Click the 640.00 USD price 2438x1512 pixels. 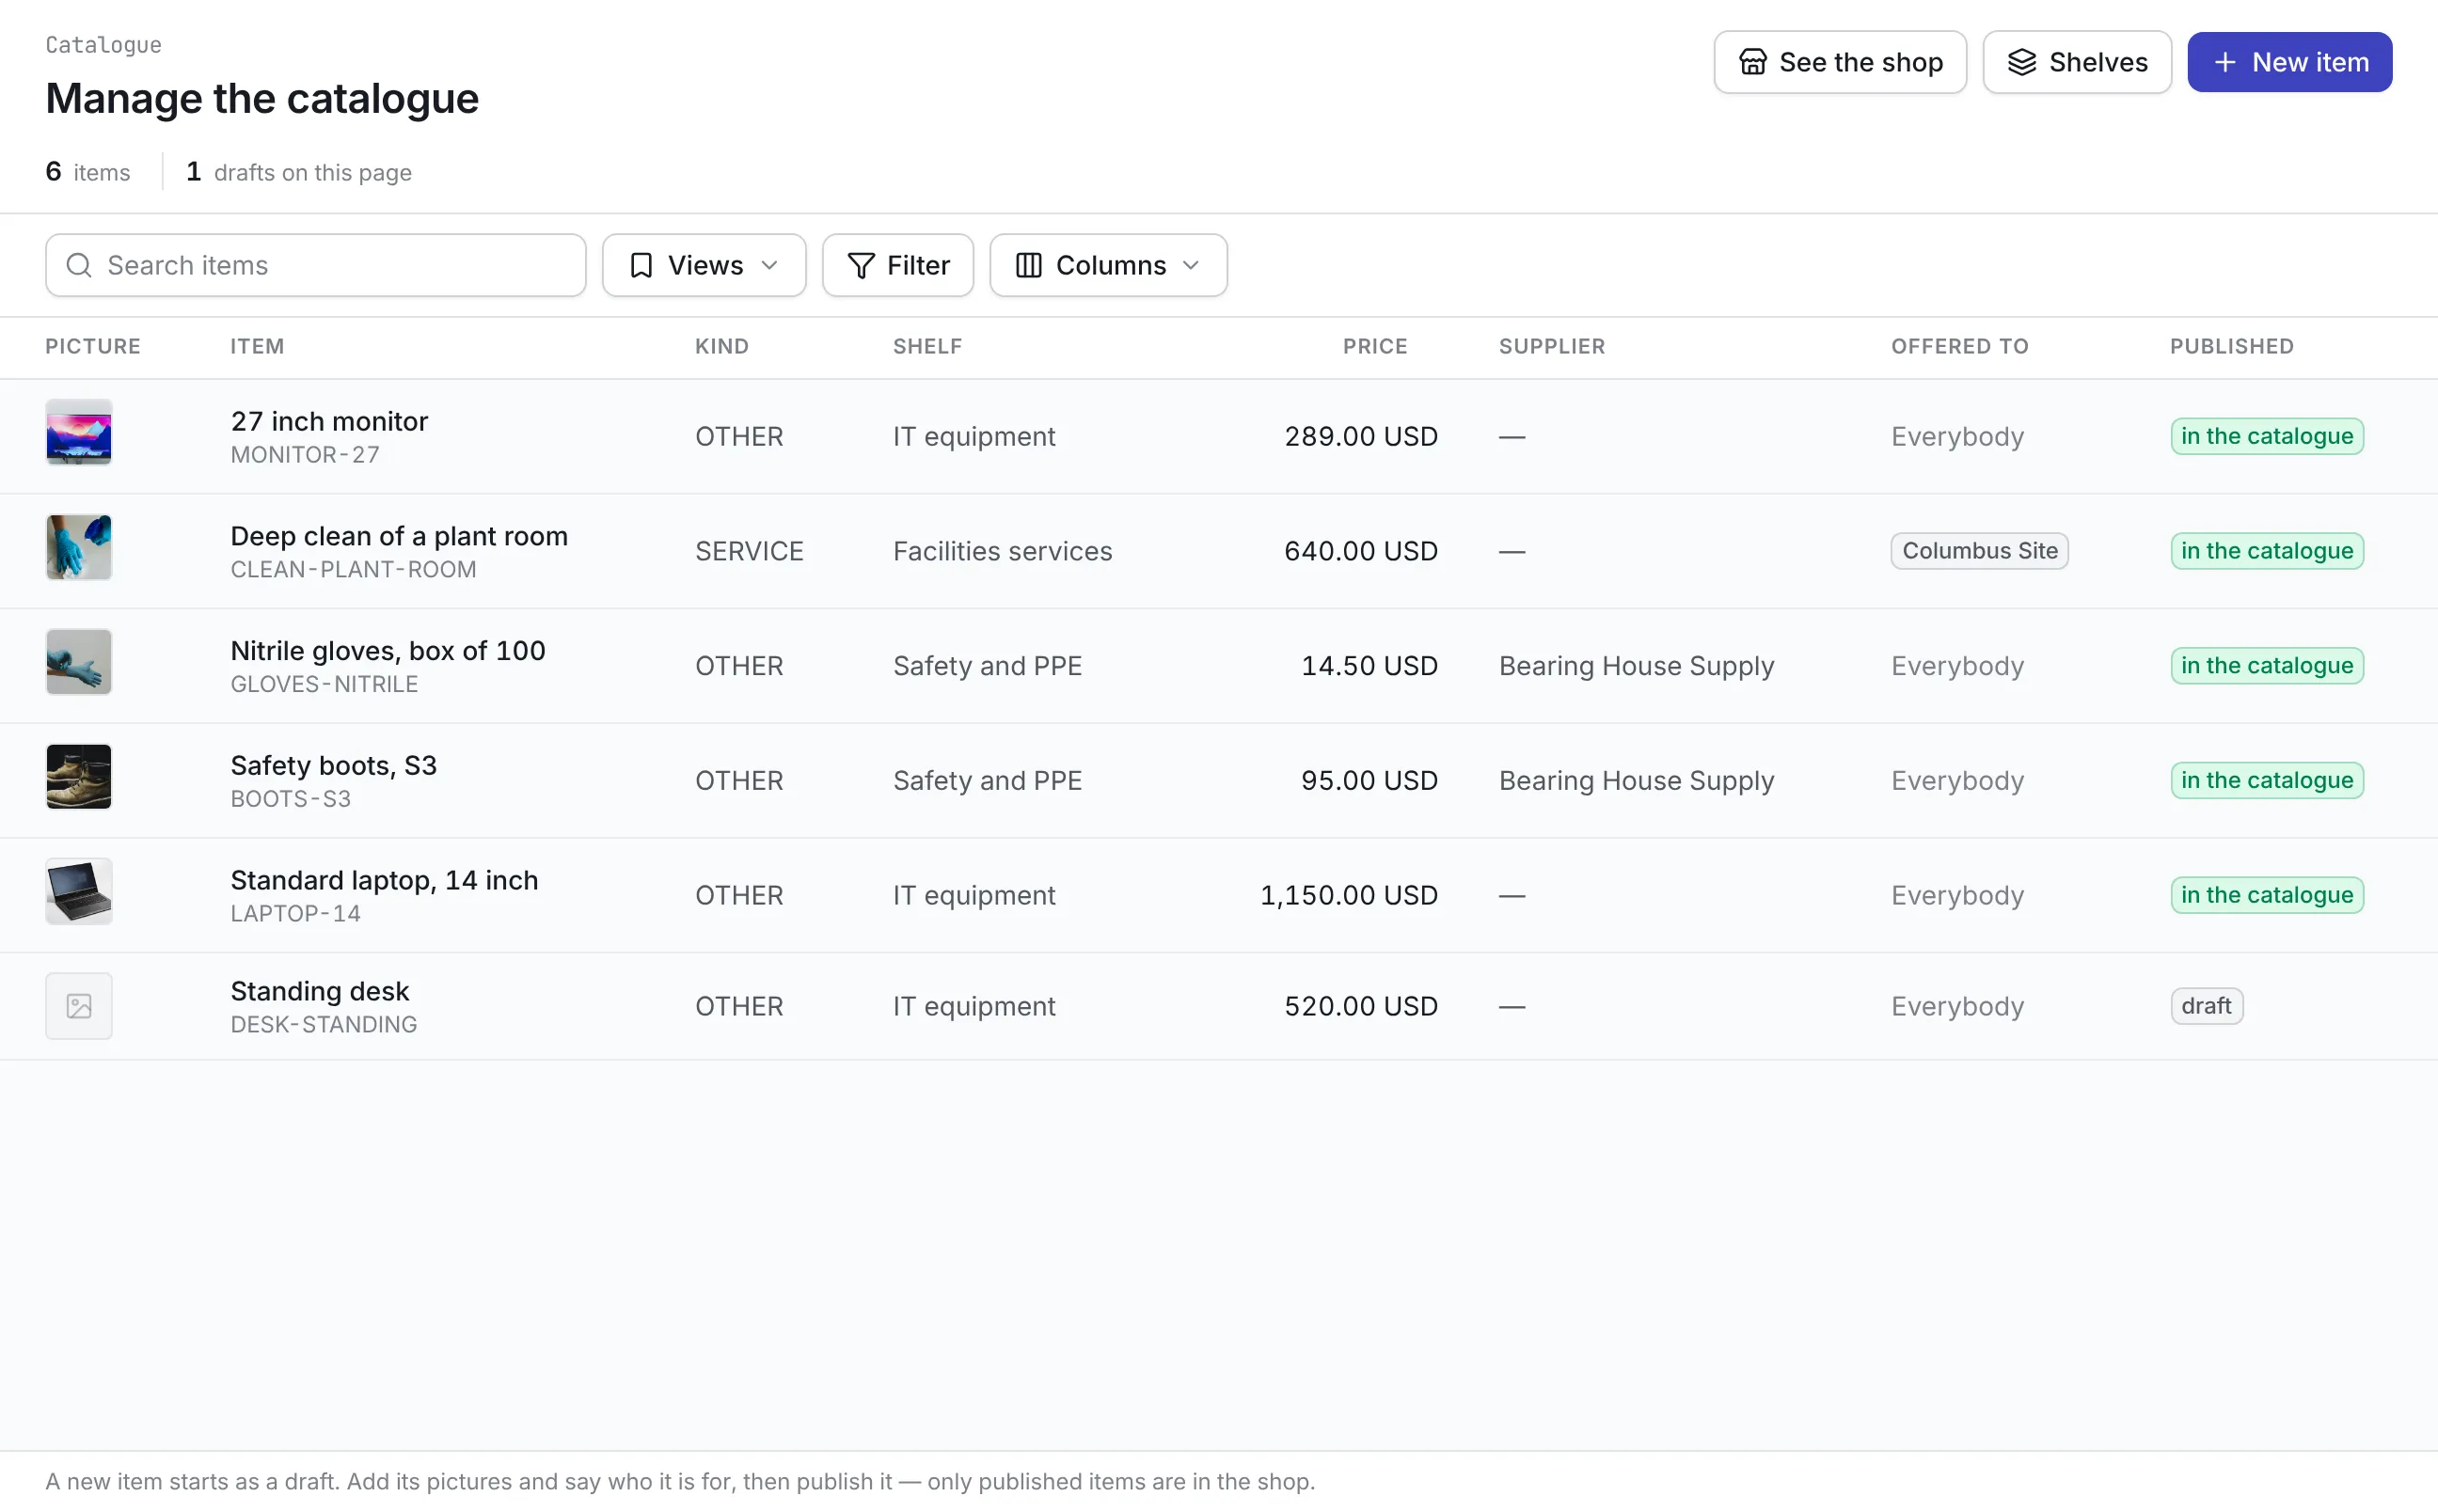[1360, 551]
